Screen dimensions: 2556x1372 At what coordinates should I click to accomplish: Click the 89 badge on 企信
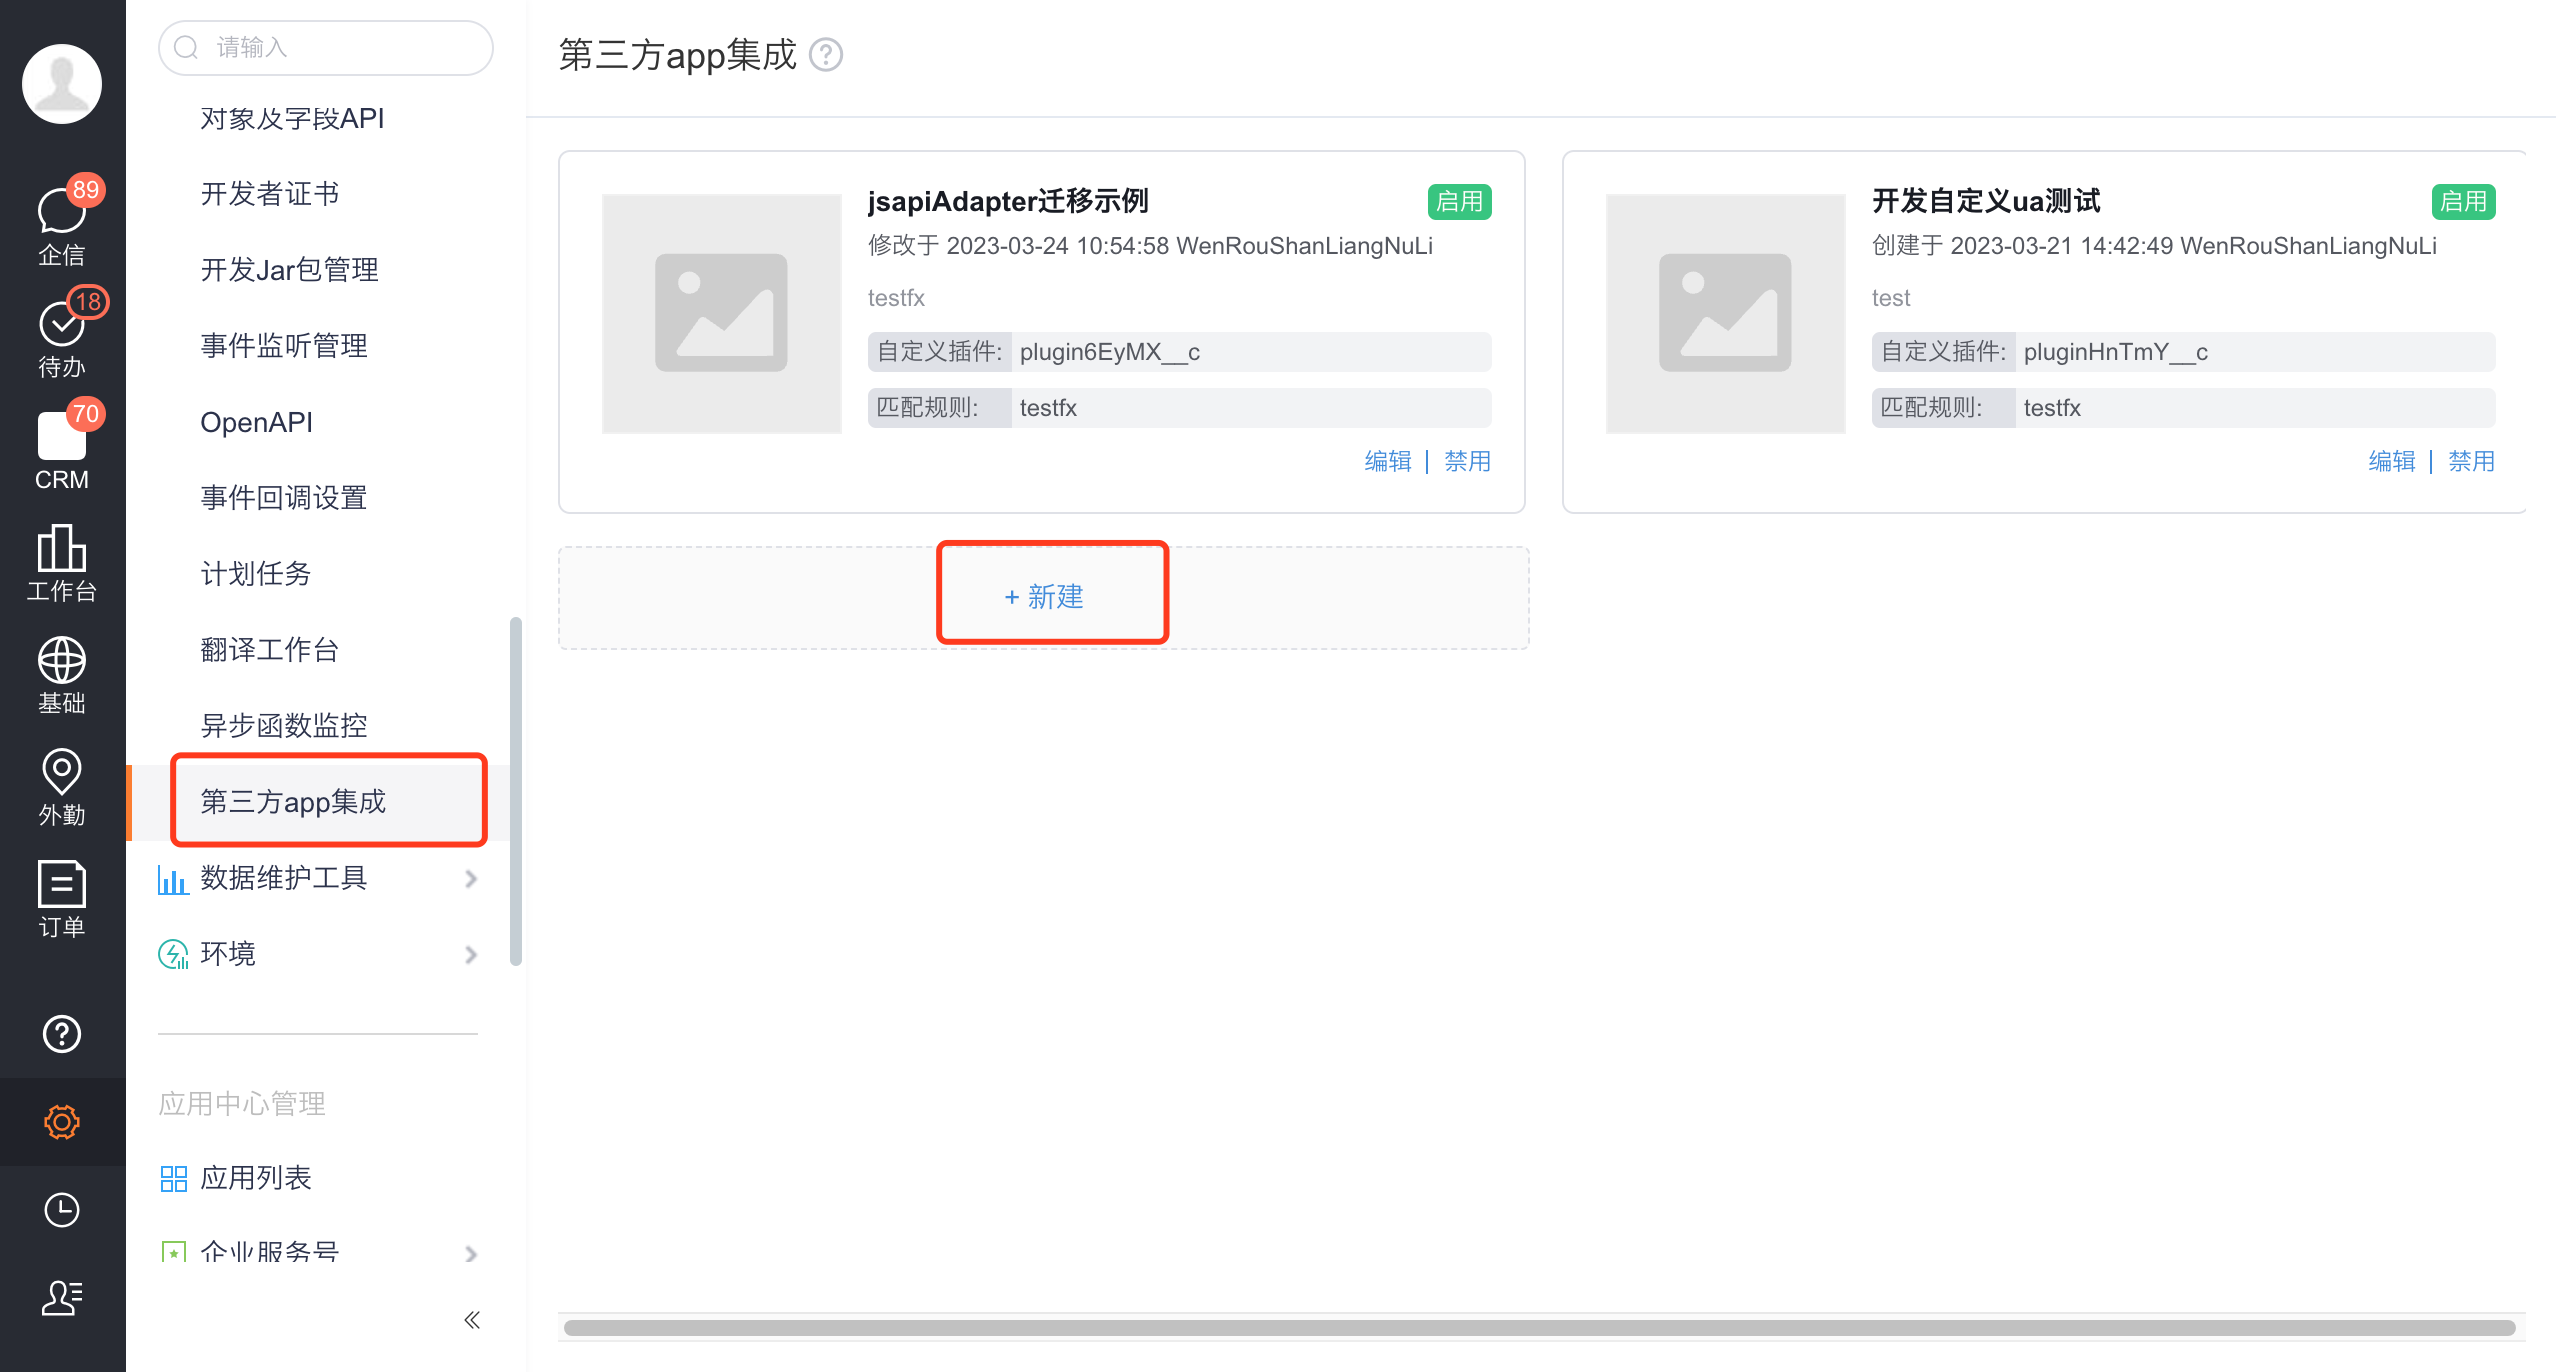(85, 190)
